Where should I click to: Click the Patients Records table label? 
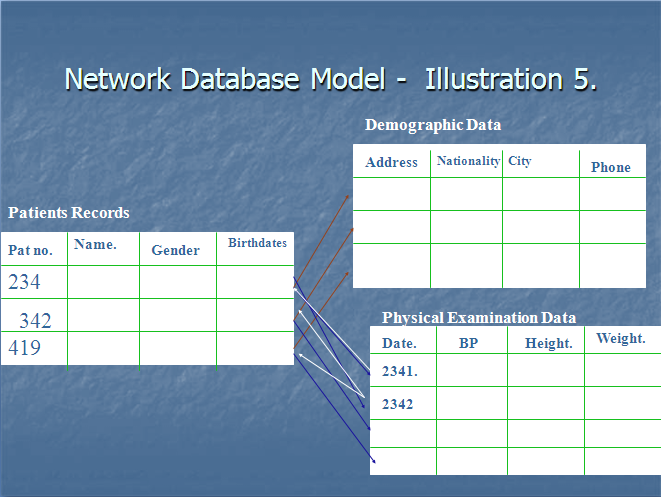[69, 213]
